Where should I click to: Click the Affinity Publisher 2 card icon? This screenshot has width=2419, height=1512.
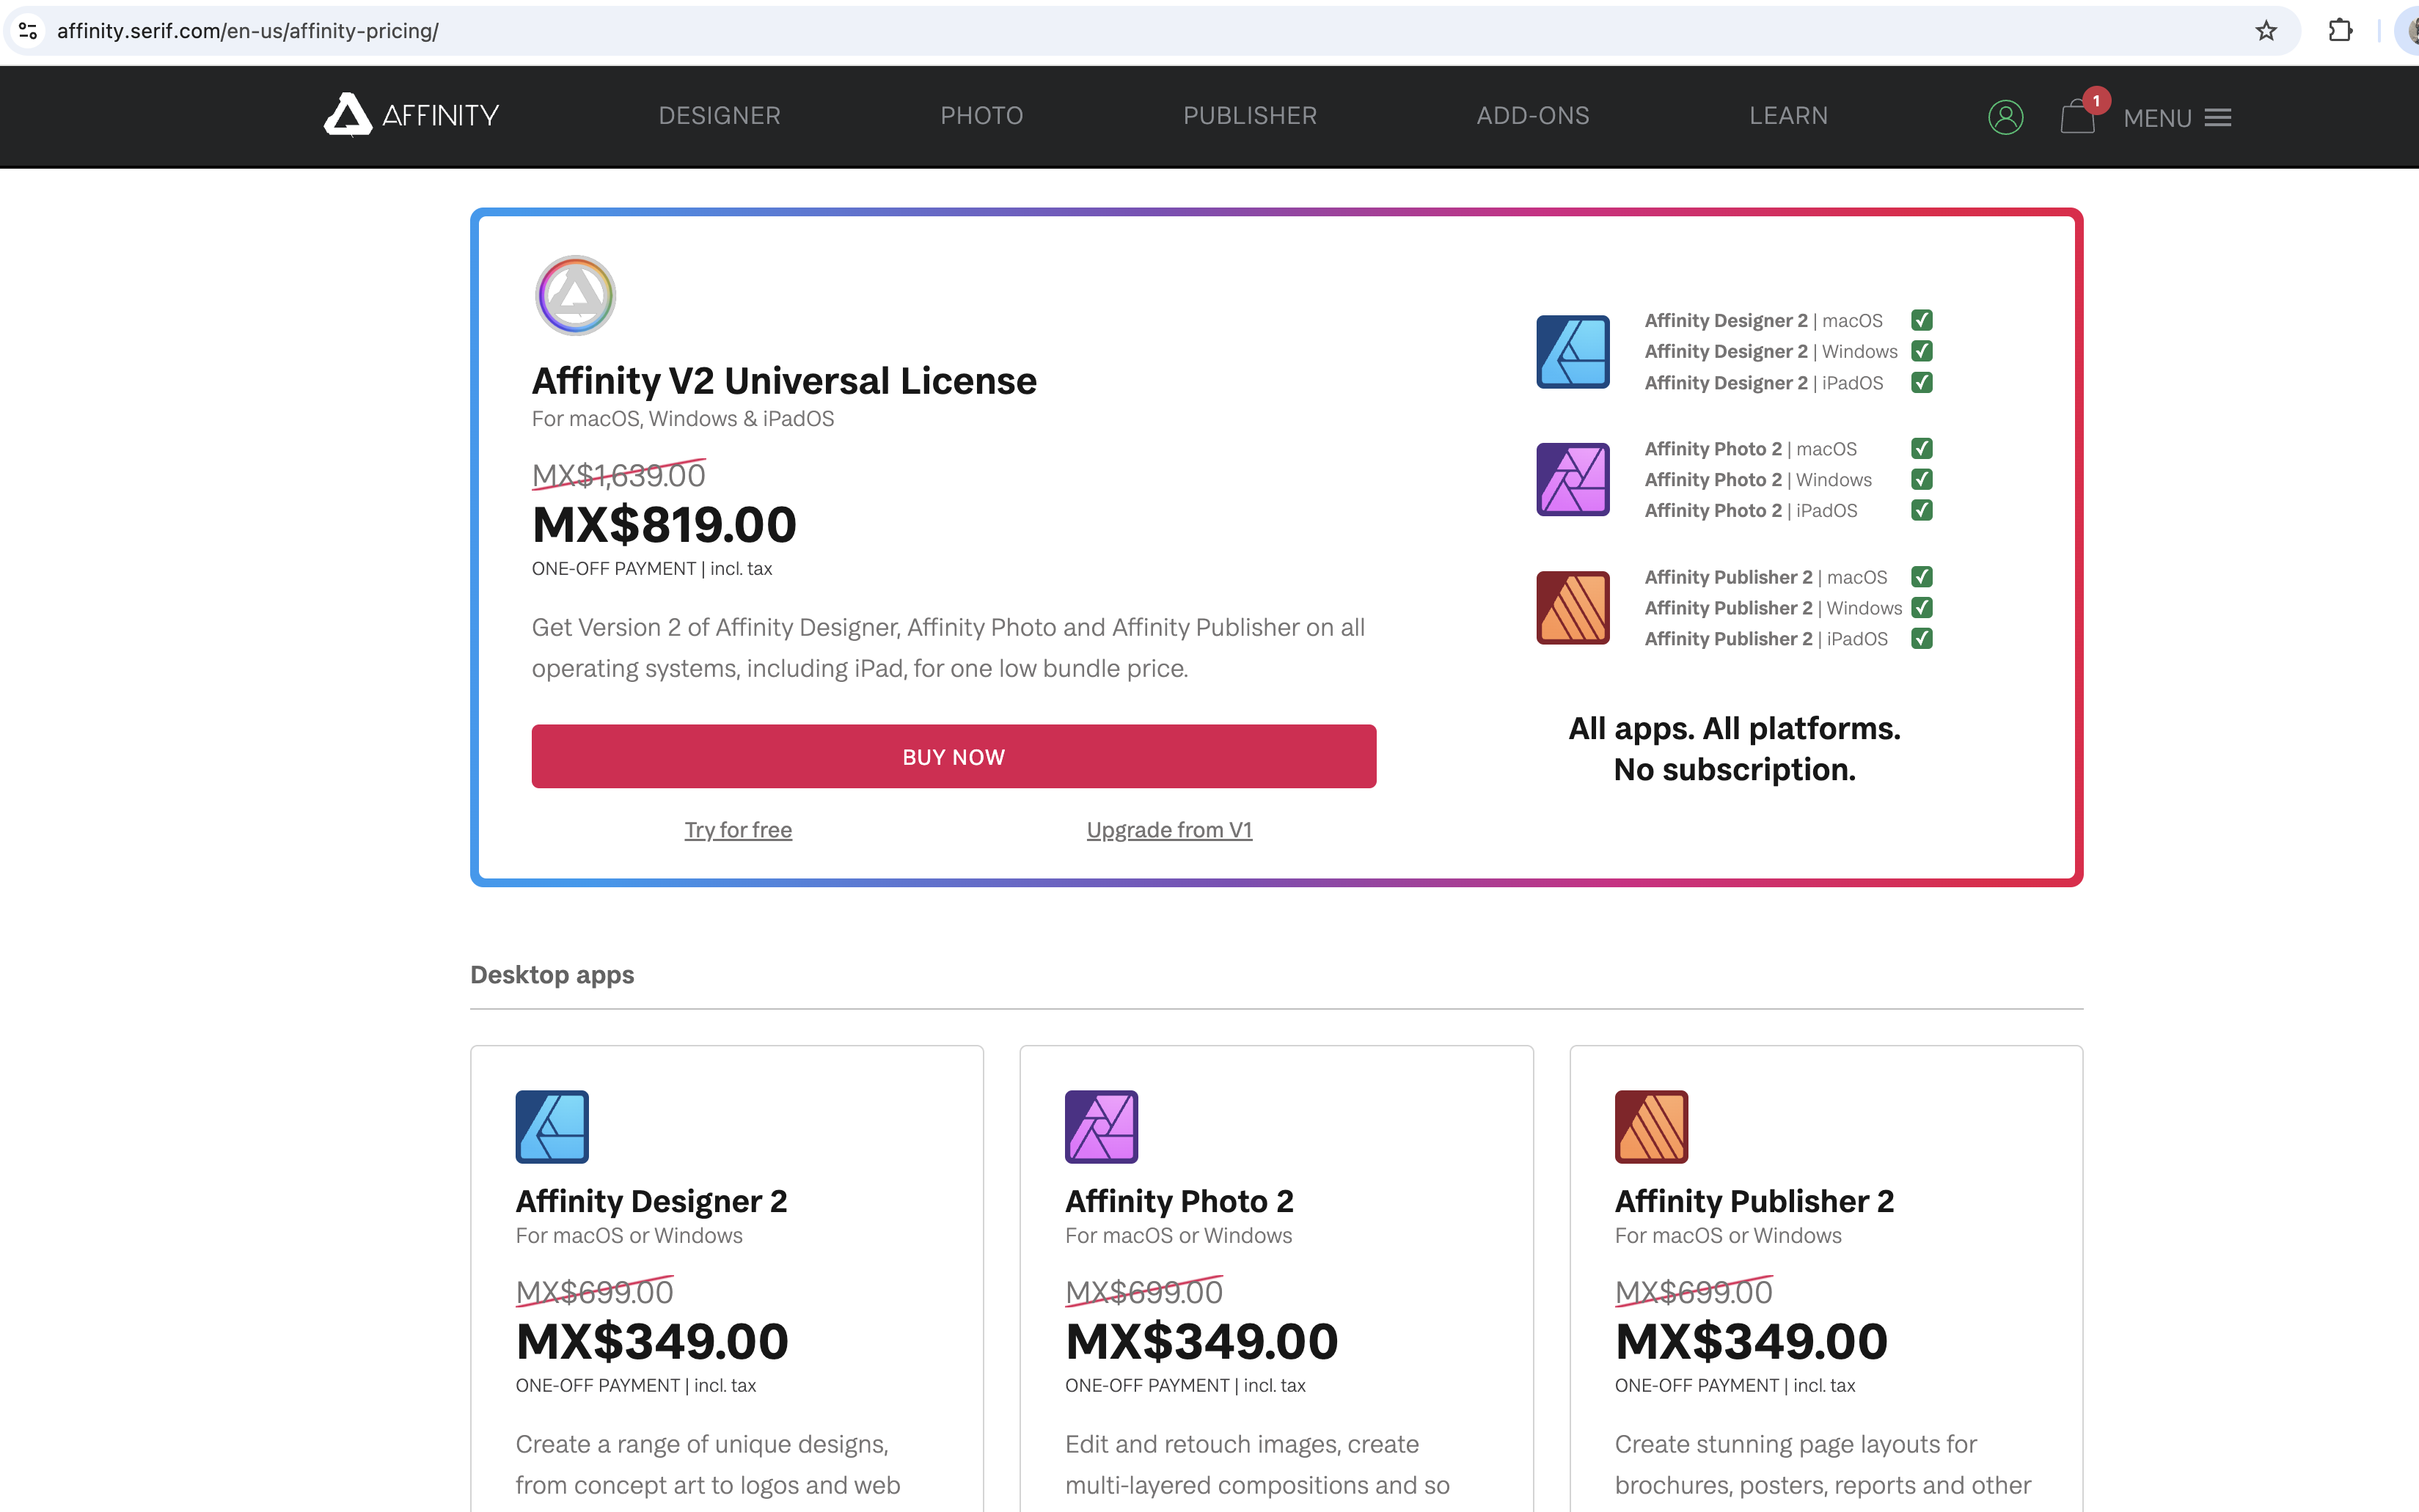coord(1652,1127)
